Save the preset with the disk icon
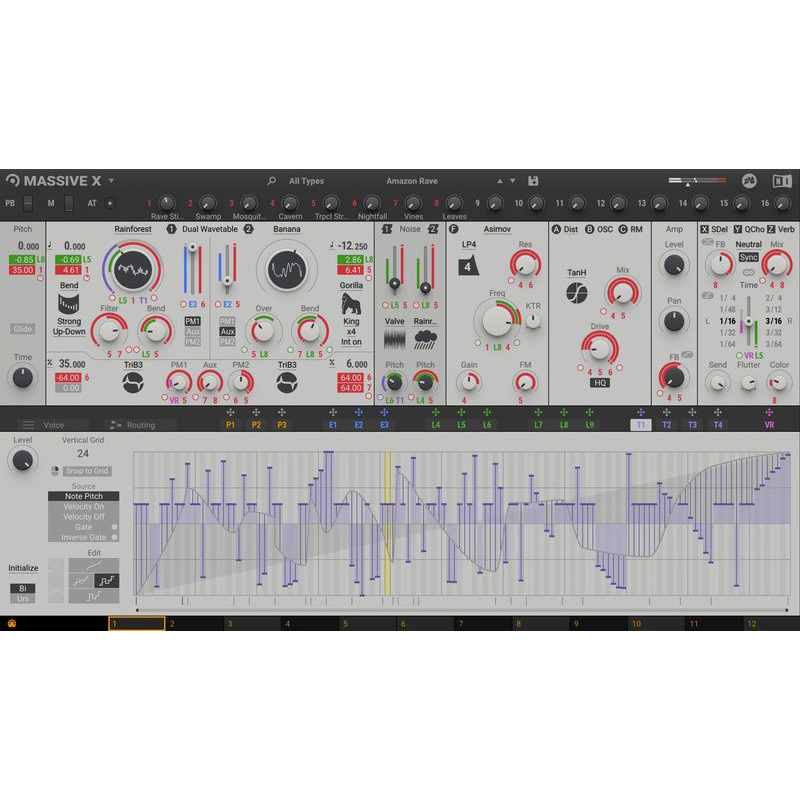The height and width of the screenshot is (800, 800). point(533,181)
